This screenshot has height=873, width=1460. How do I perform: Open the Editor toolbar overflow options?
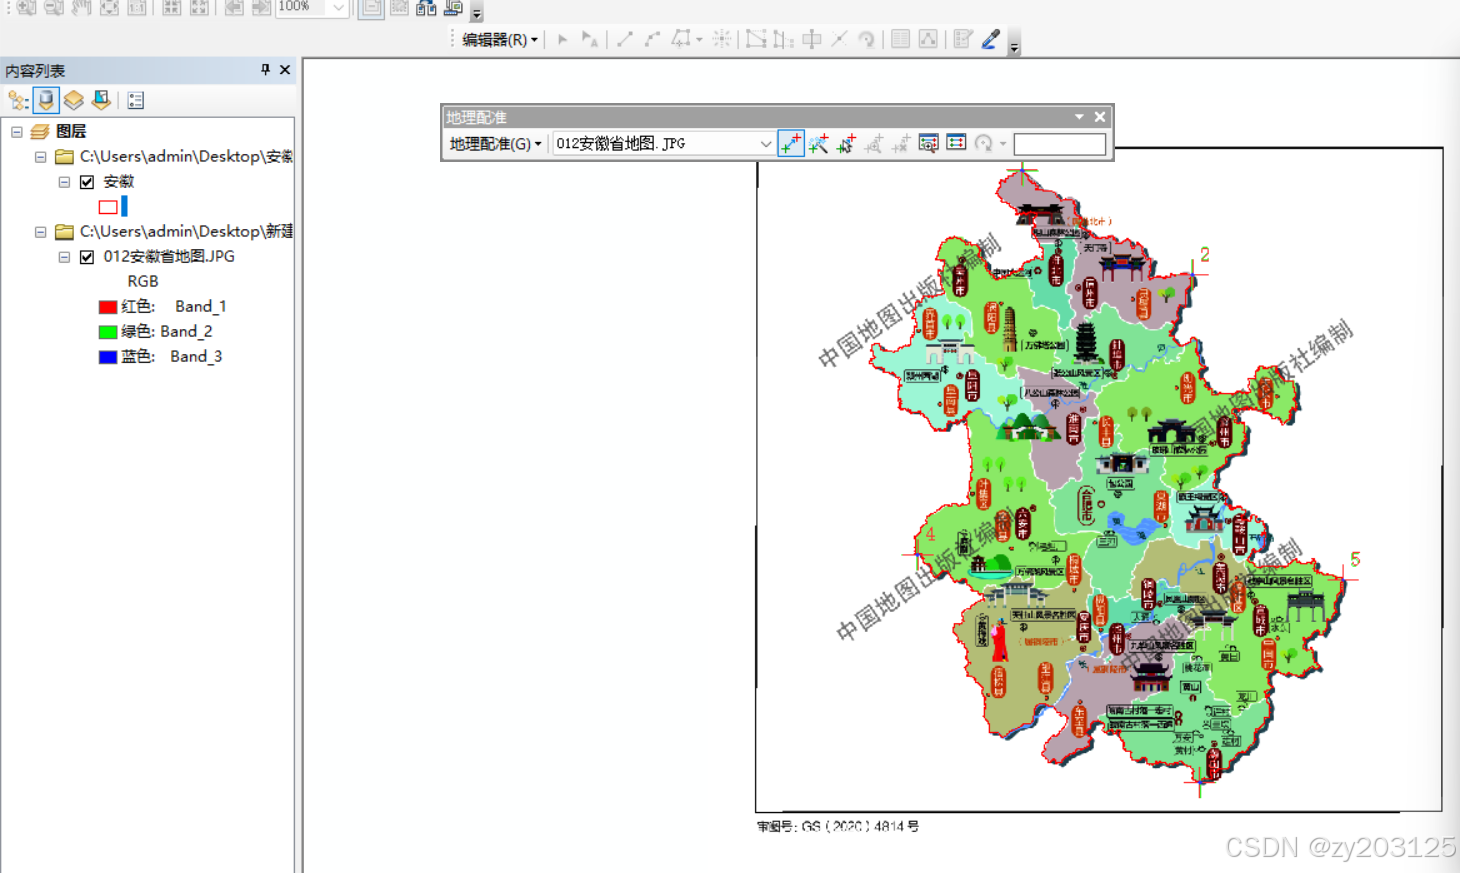[x=1014, y=46]
